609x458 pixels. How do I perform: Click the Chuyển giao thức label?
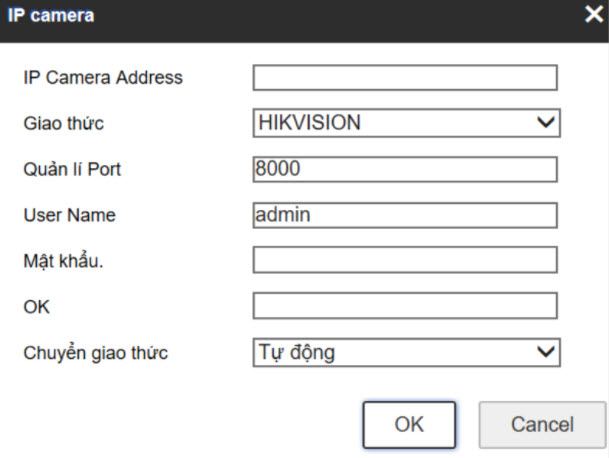(95, 353)
